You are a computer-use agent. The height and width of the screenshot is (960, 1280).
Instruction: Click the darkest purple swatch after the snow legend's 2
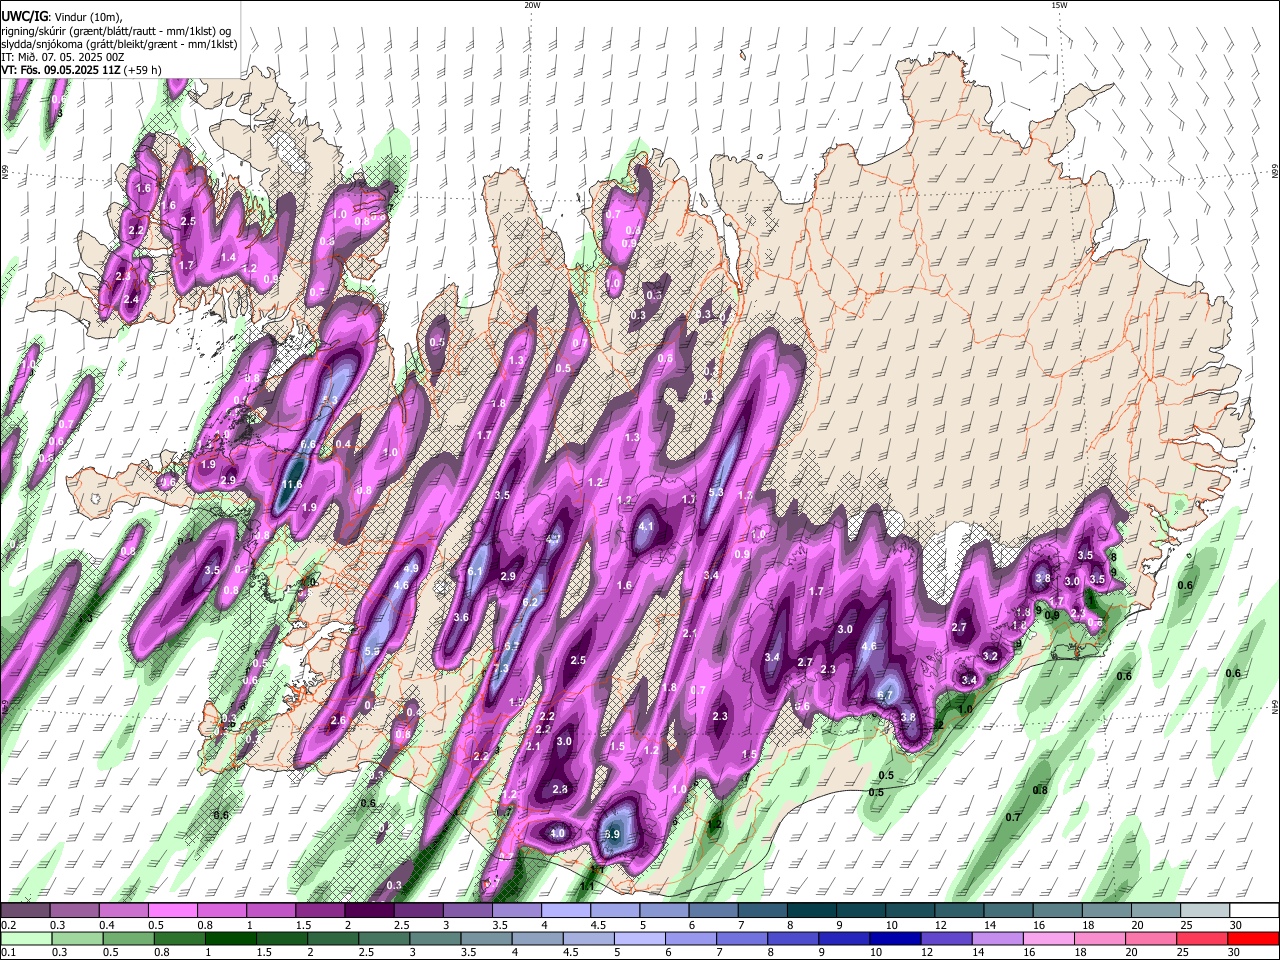click(x=369, y=911)
